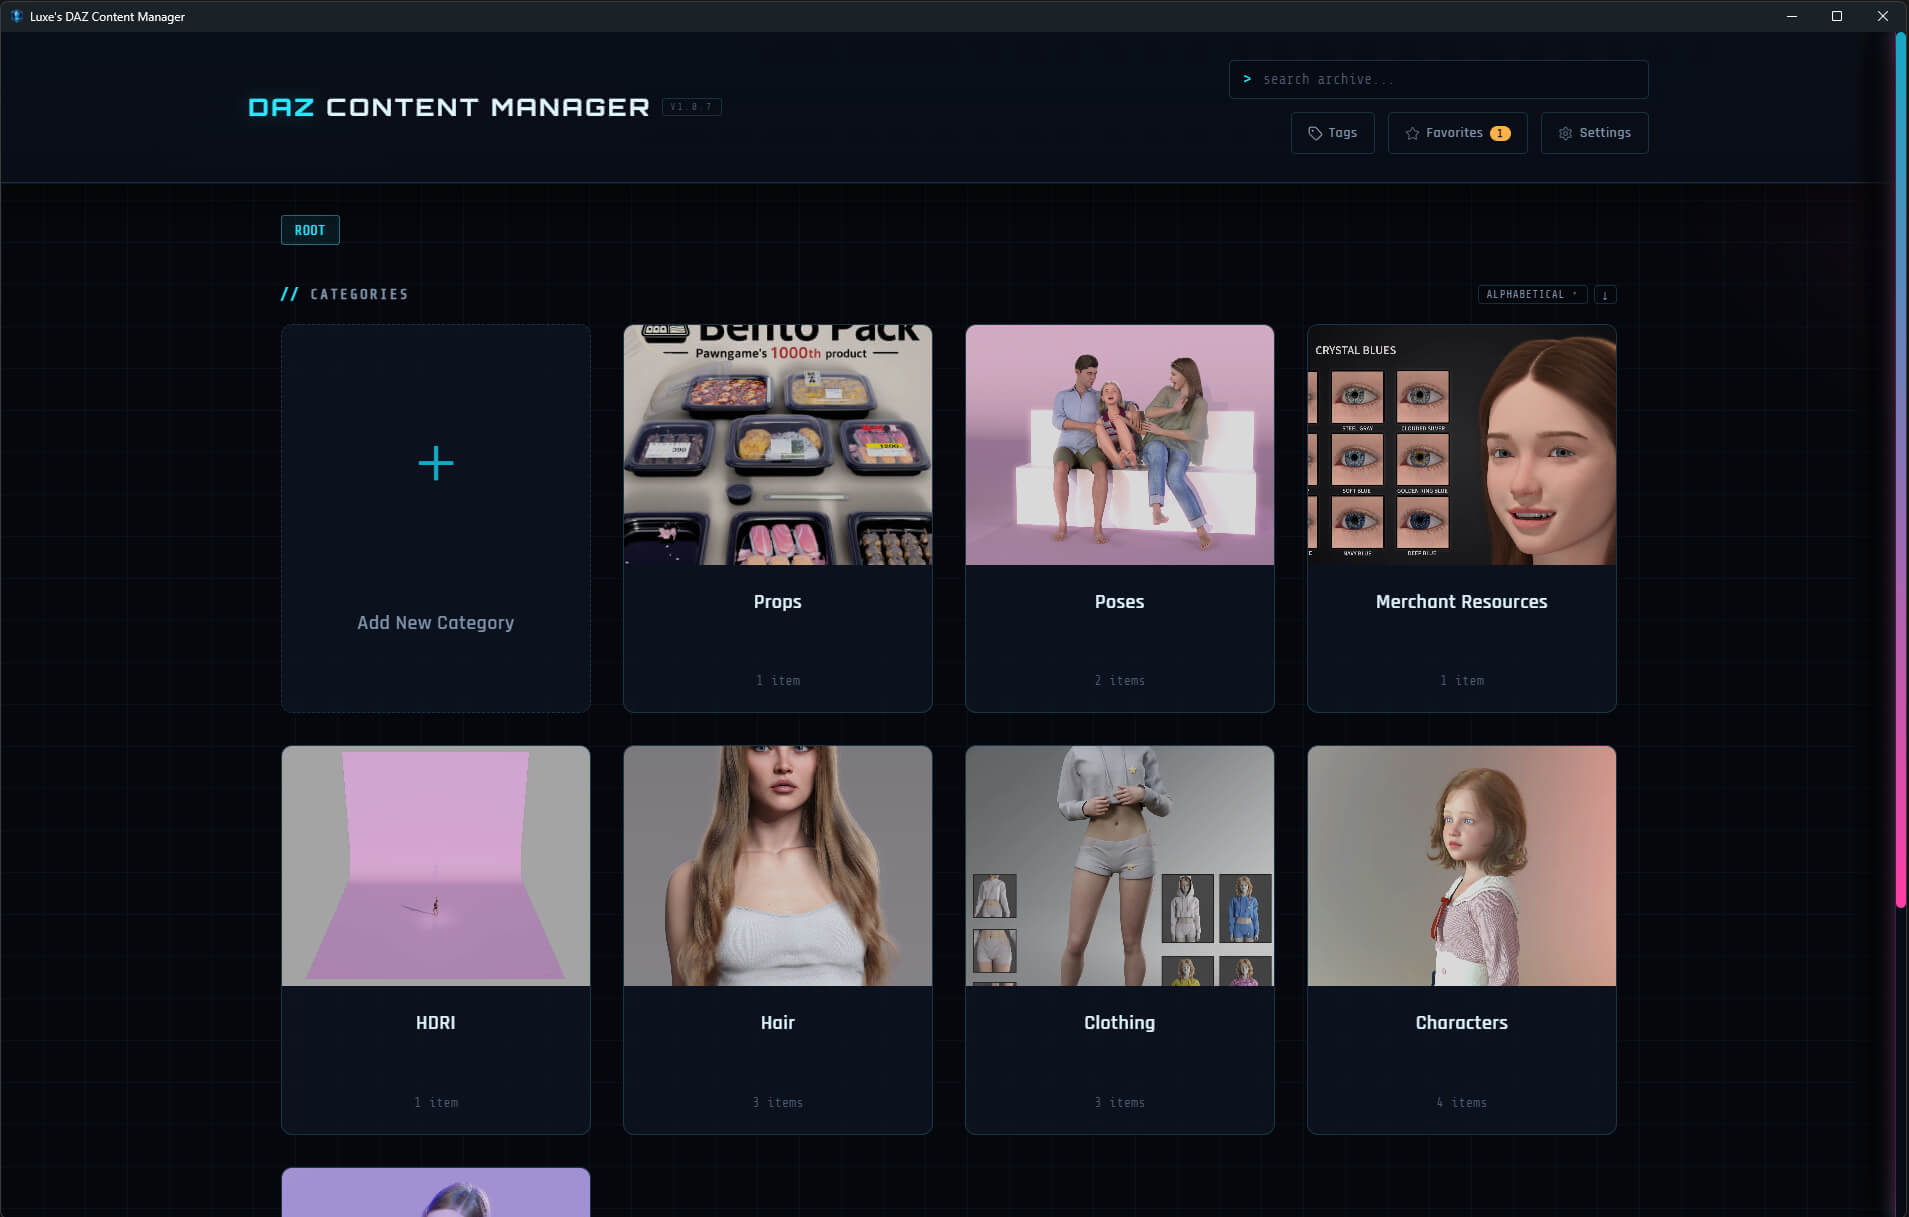Open the Characters category thumbnail

1461,866
